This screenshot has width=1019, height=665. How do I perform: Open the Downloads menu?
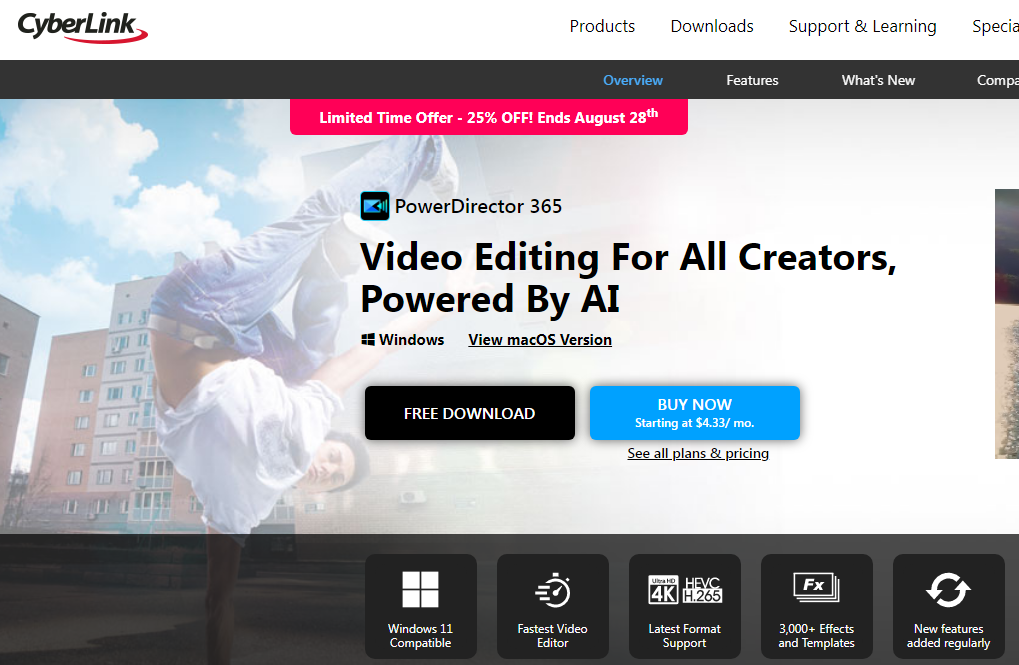coord(712,27)
